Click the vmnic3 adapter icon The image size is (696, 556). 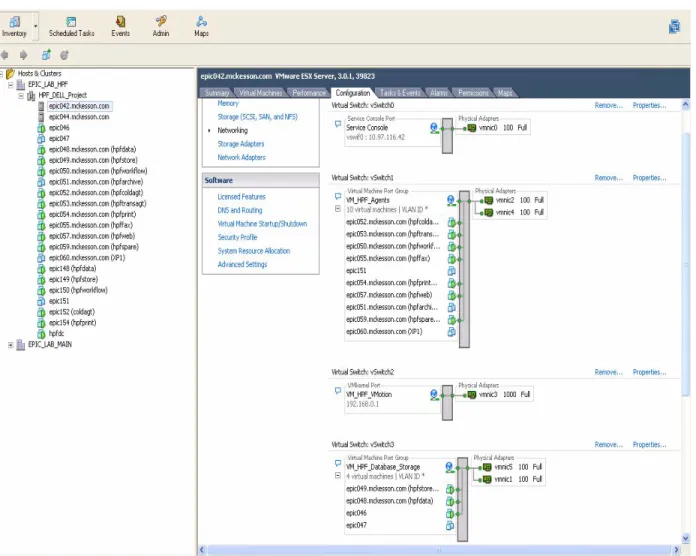click(472, 394)
